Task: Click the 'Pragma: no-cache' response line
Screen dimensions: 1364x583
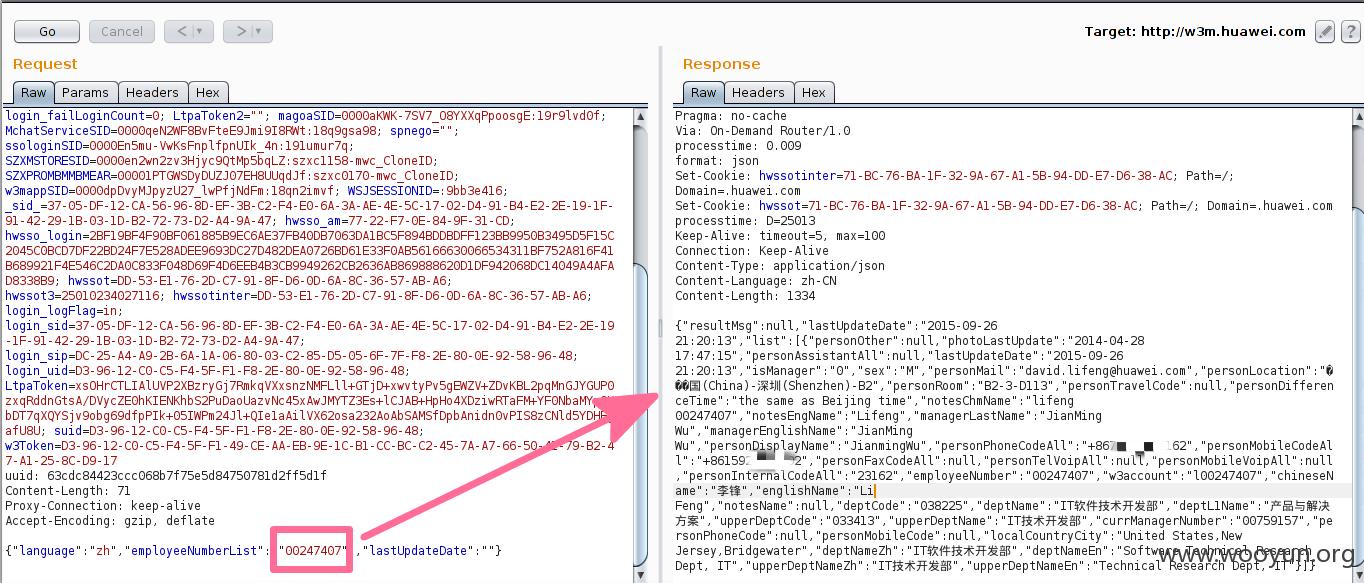Action: pos(731,116)
